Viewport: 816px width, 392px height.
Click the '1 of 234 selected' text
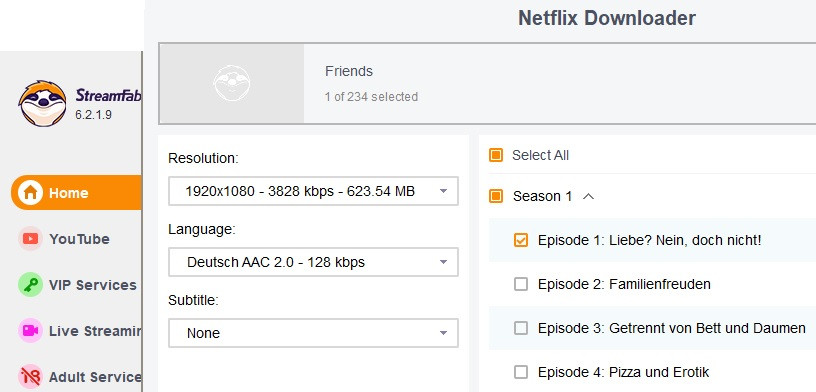[371, 97]
